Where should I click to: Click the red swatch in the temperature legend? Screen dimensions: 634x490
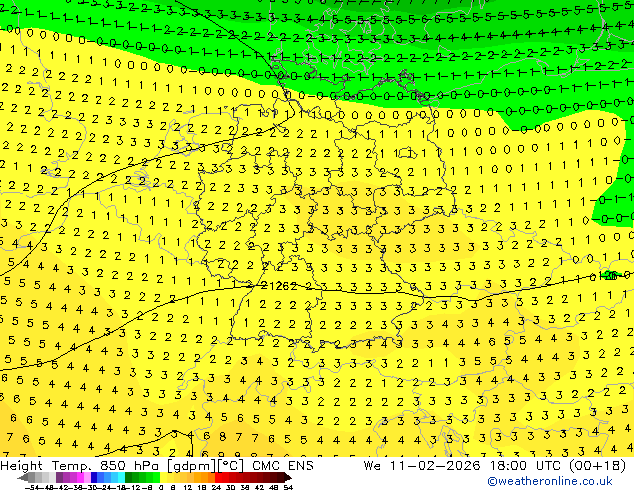tap(218, 477)
